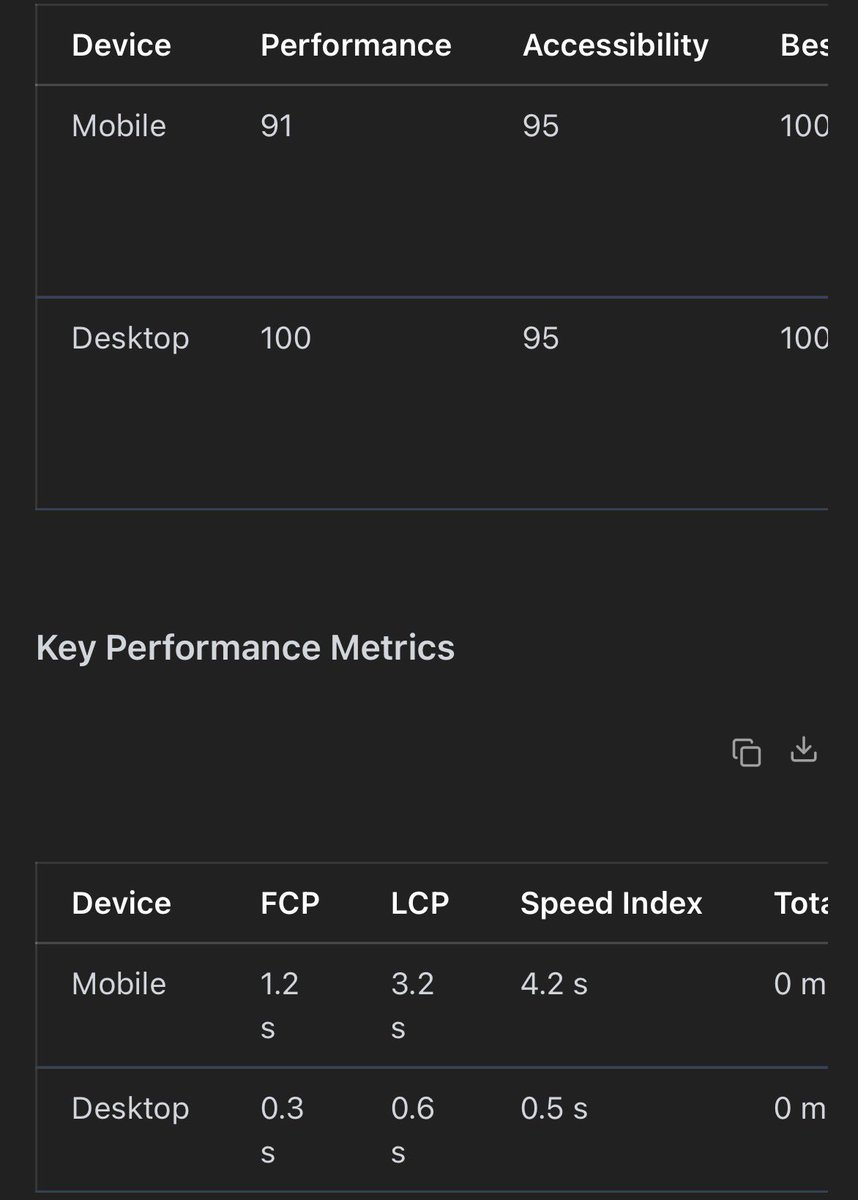
Task: Select Mobile accessibility score 95
Action: 540,126
